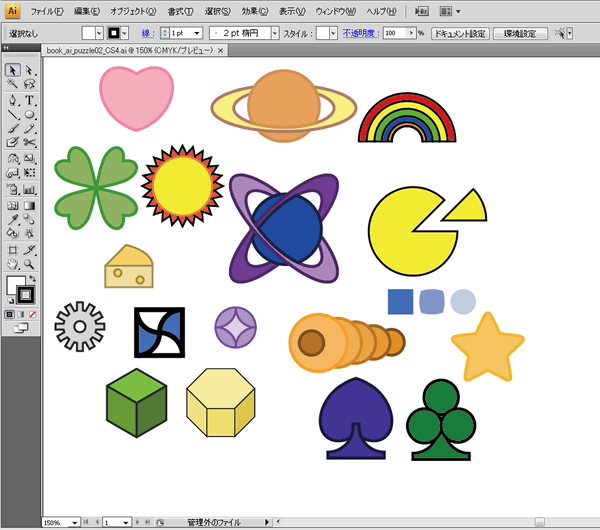The image size is (600, 530).
Task: Select the Direct Selection tool (white arrow)
Action: pos(29,70)
